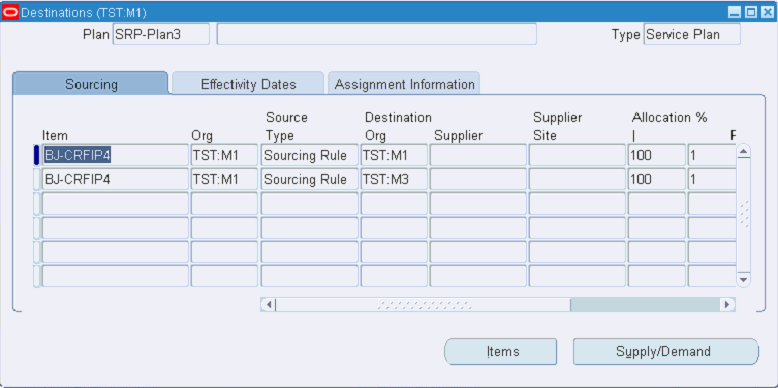This screenshot has width=778, height=388.
Task: Click horizontal scrollbar right arrow
Action: [727, 304]
